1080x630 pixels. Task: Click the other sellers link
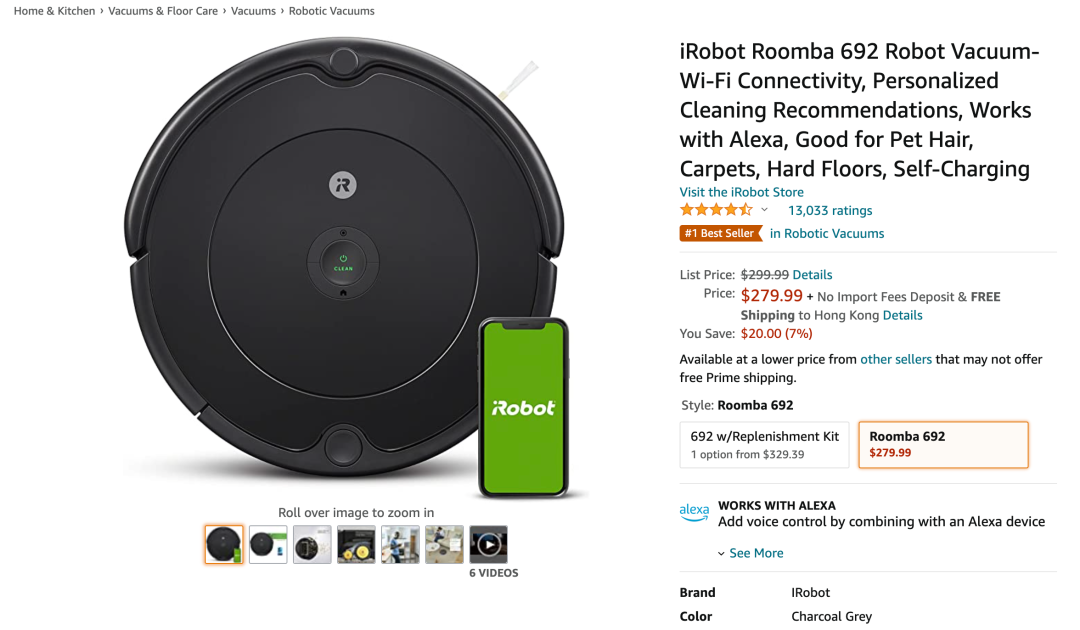(x=895, y=359)
